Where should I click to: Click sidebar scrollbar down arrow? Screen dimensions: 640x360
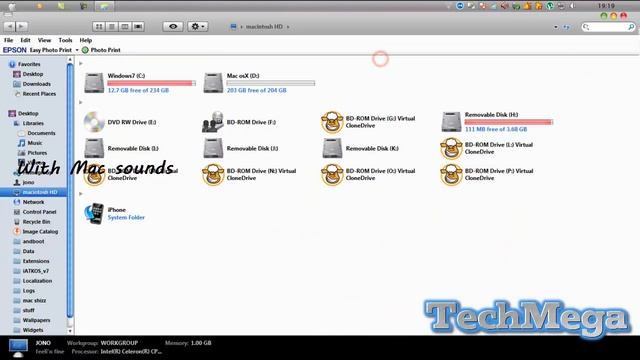[70, 331]
